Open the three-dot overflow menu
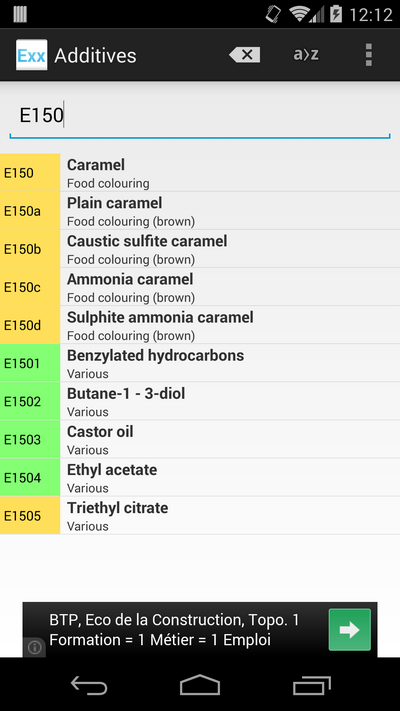Image resolution: width=400 pixels, height=711 pixels. 368,55
